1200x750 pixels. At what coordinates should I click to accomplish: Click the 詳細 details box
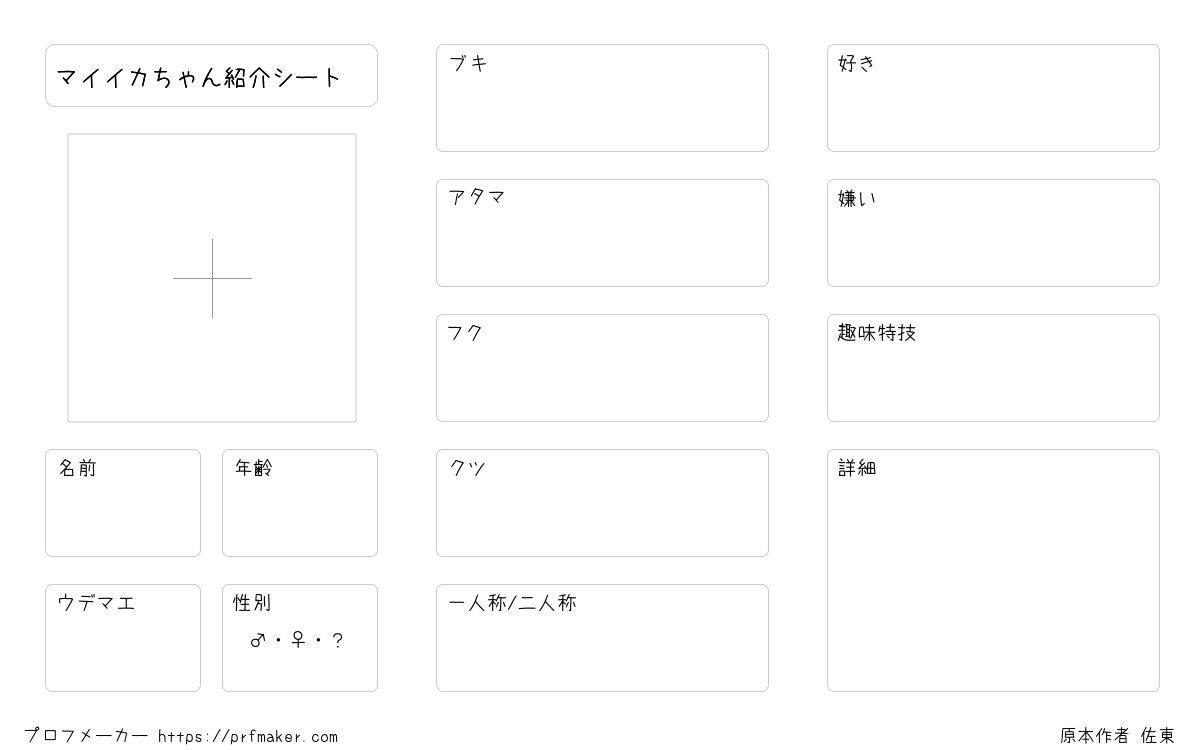(x=993, y=570)
